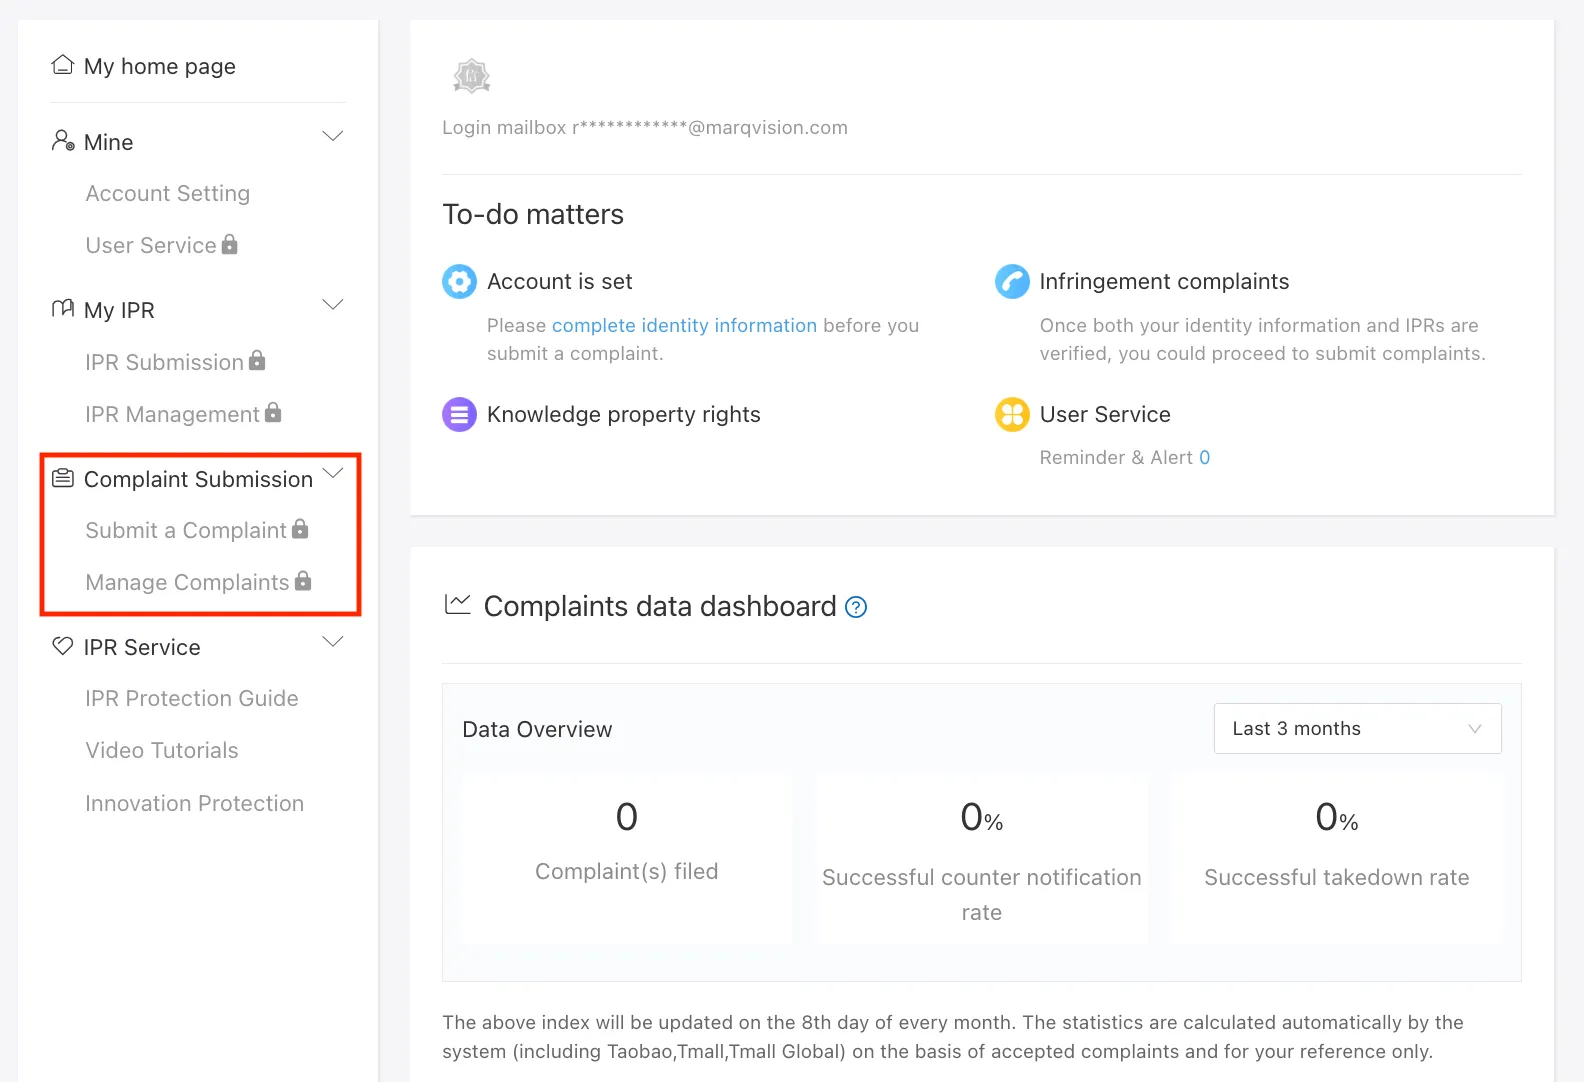Image resolution: width=1584 pixels, height=1082 pixels.
Task: Click the purple Knowledge property rights icon
Action: (x=459, y=414)
